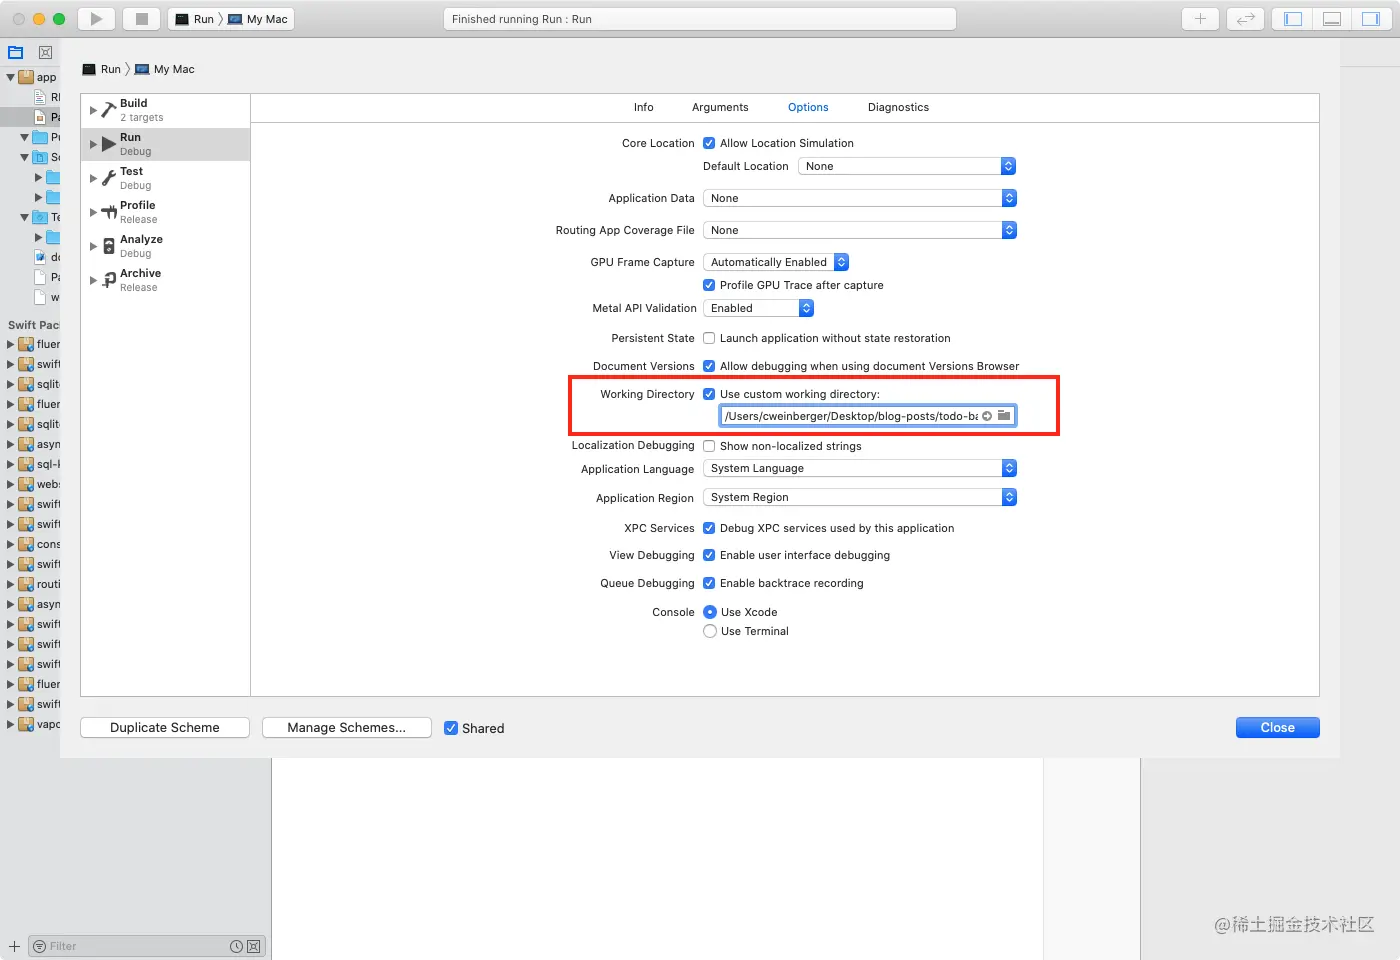
Task: Click the folder icon to choose working directory
Action: pos(1004,415)
